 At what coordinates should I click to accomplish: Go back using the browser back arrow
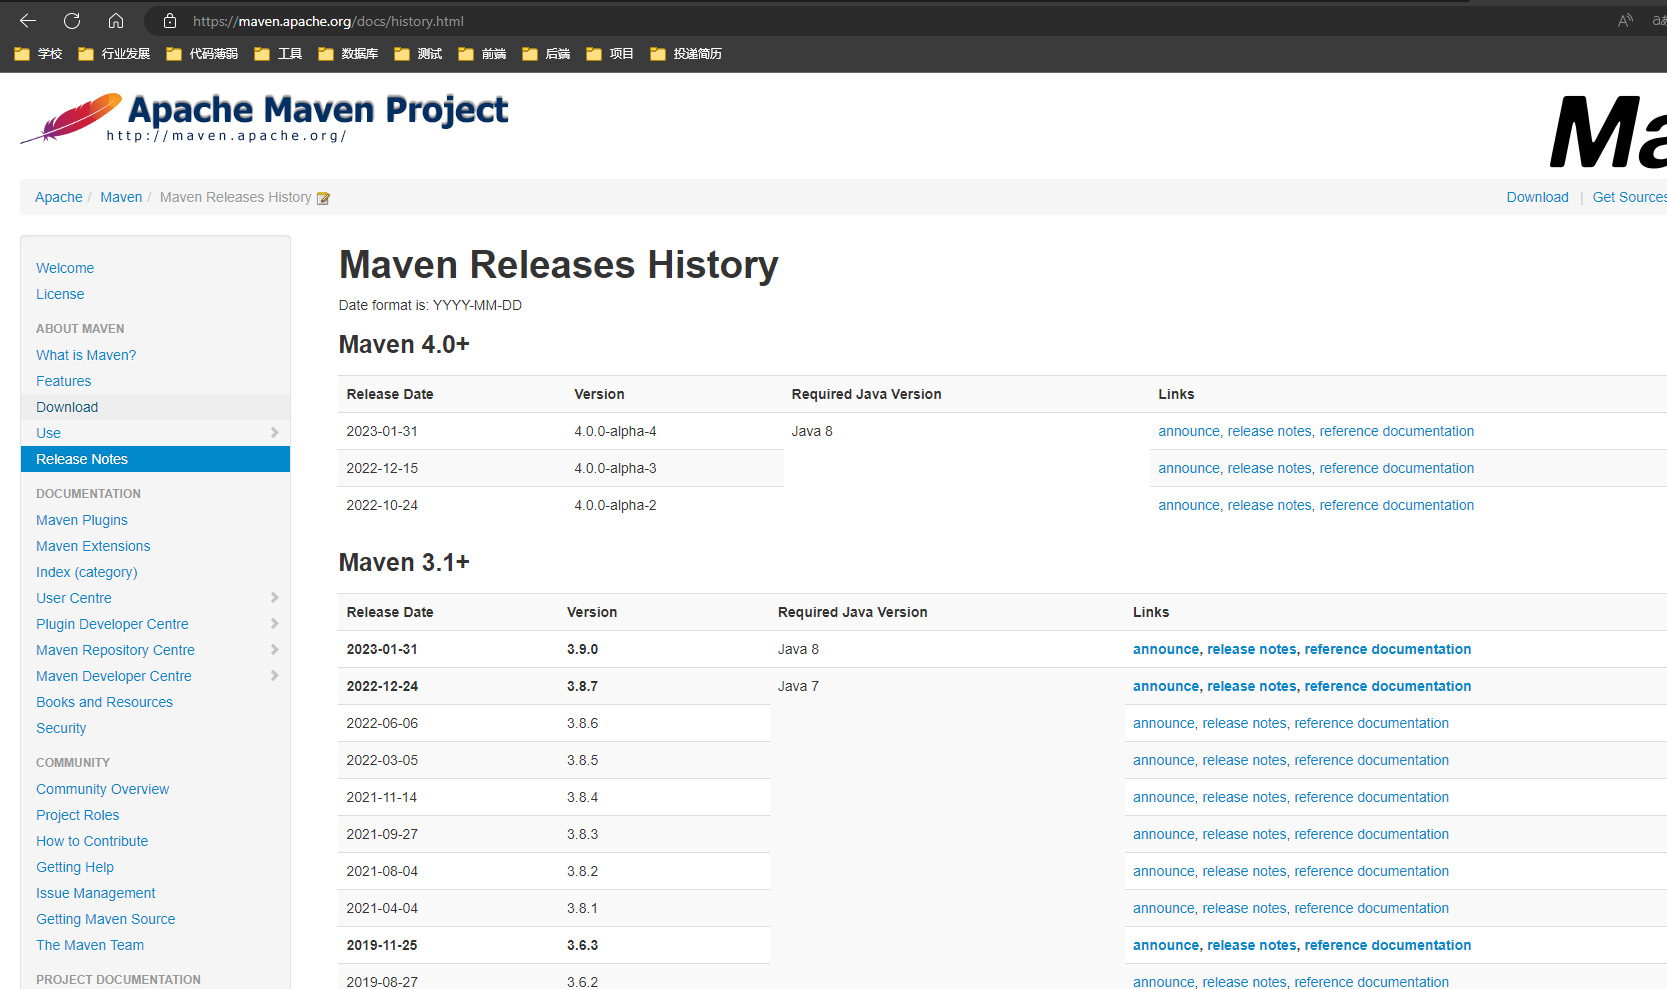(28, 21)
